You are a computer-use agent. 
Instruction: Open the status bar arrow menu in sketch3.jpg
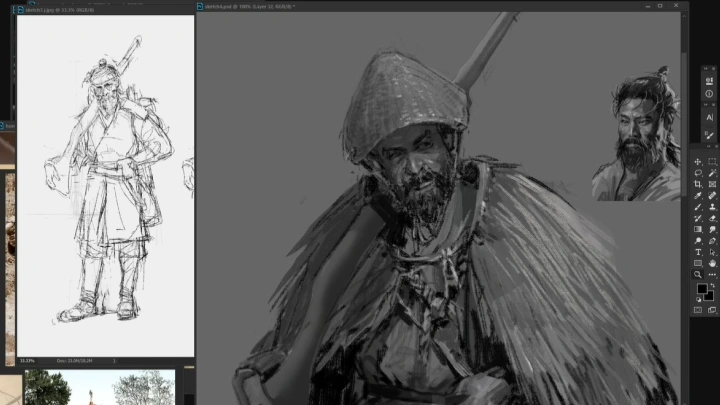click(114, 361)
